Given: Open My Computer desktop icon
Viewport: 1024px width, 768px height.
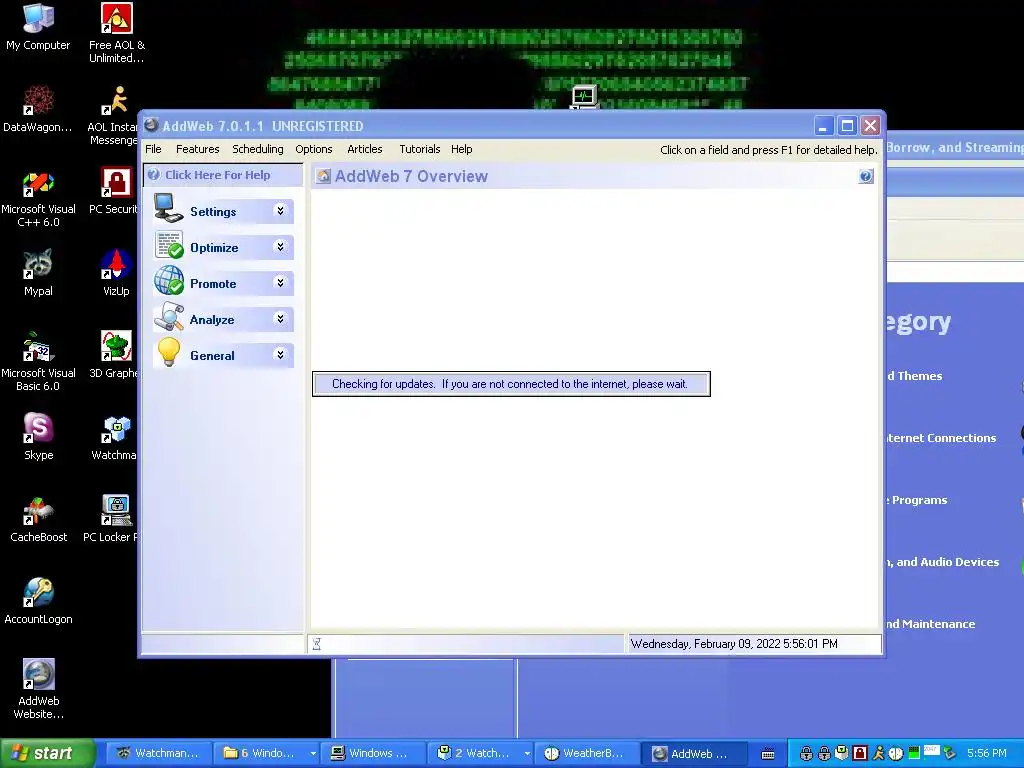Looking at the screenshot, I should point(38,27).
